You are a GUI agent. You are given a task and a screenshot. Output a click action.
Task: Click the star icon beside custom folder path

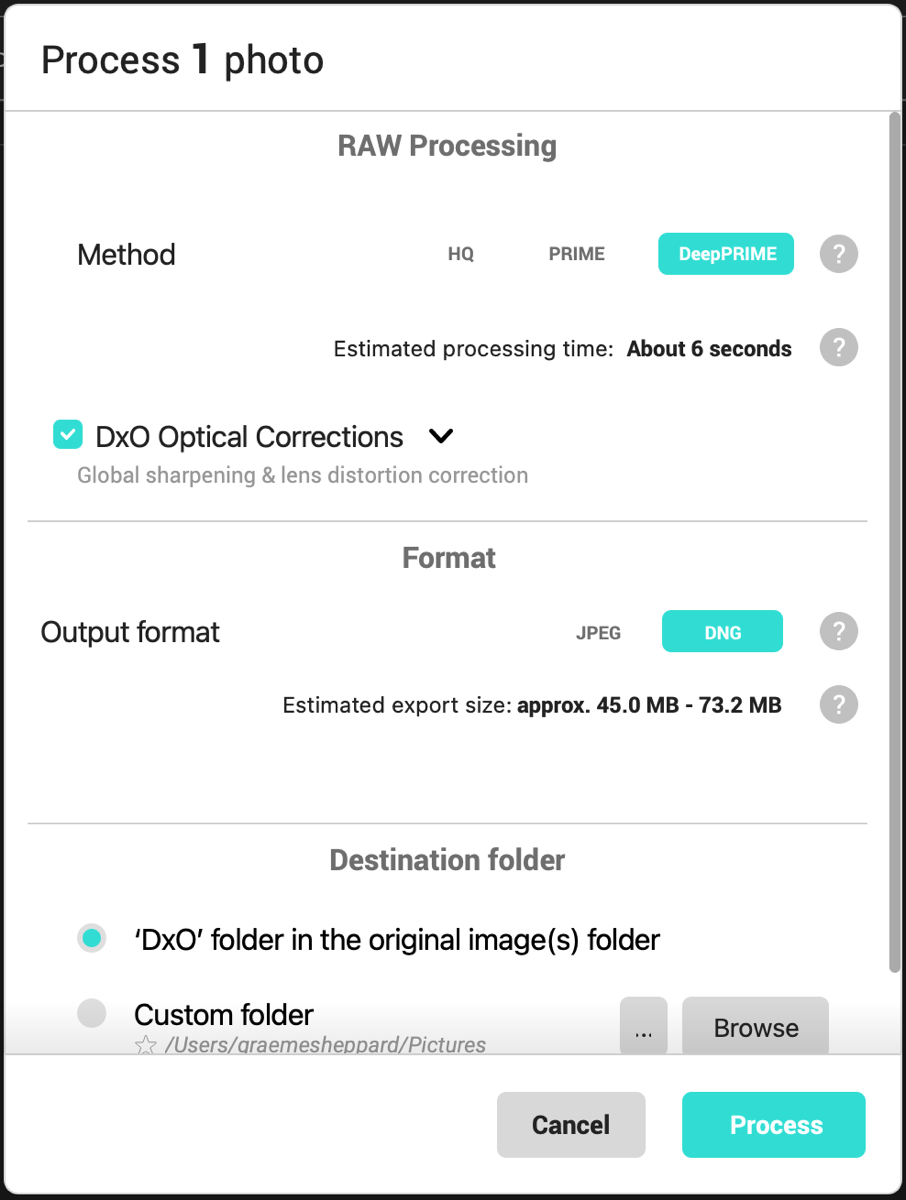(146, 1045)
